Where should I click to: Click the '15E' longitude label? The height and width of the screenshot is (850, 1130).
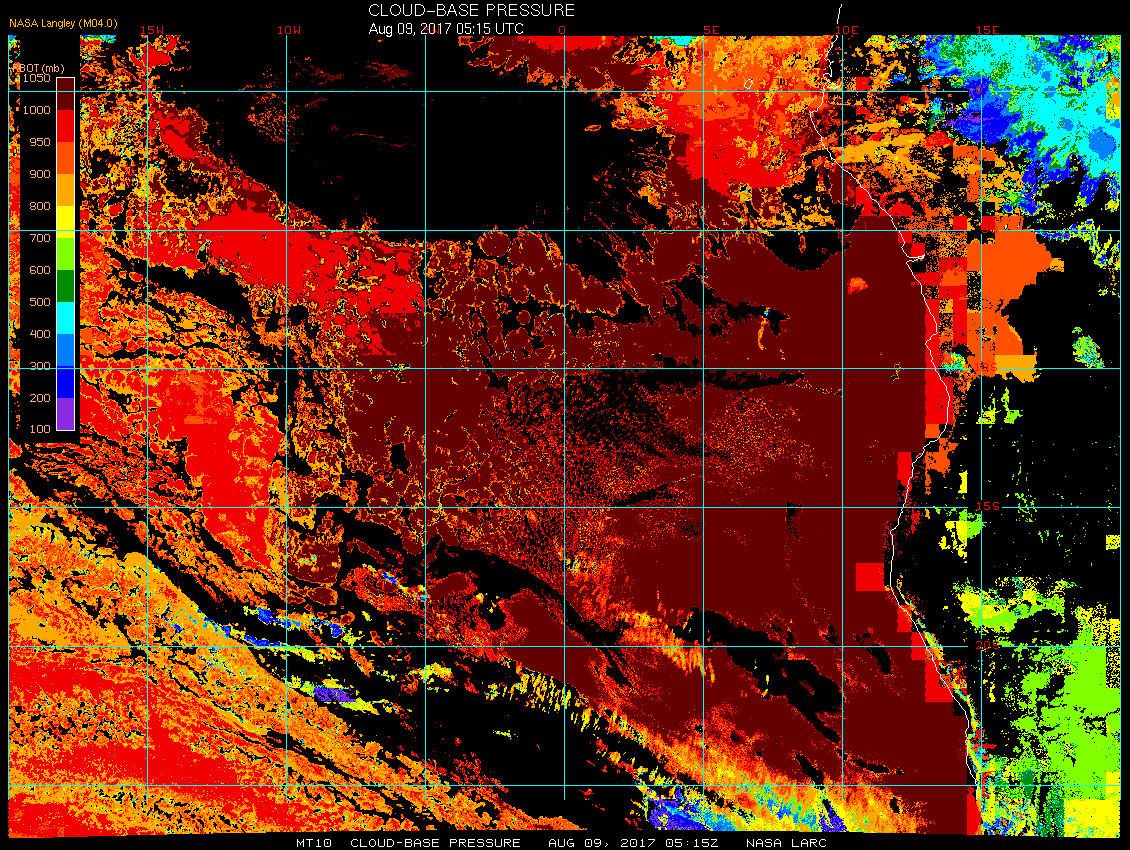coord(987,30)
